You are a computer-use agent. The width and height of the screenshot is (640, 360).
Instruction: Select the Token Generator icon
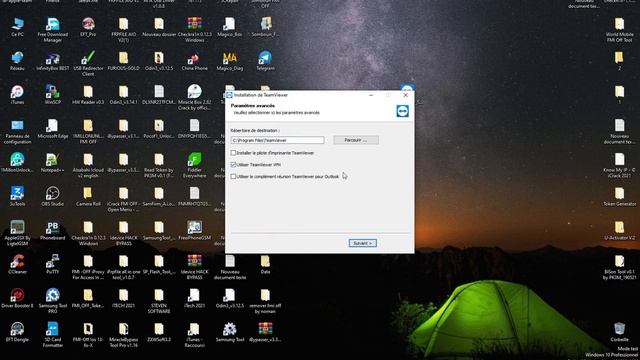coord(620,197)
